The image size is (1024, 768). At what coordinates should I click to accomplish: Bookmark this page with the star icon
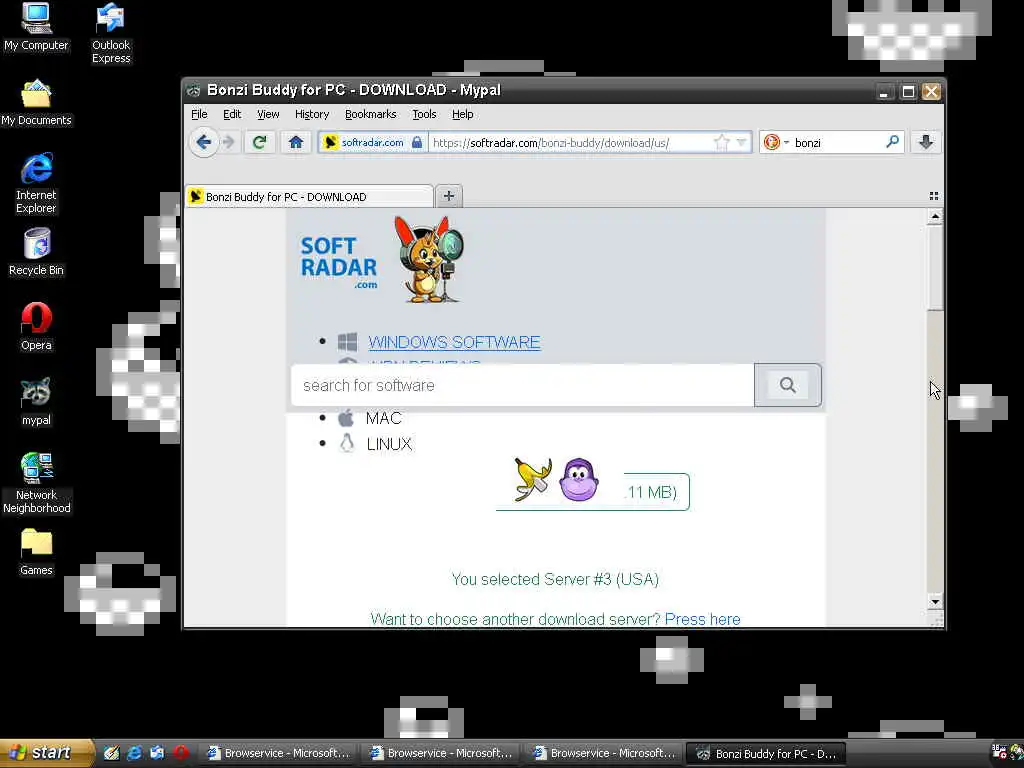pos(721,142)
